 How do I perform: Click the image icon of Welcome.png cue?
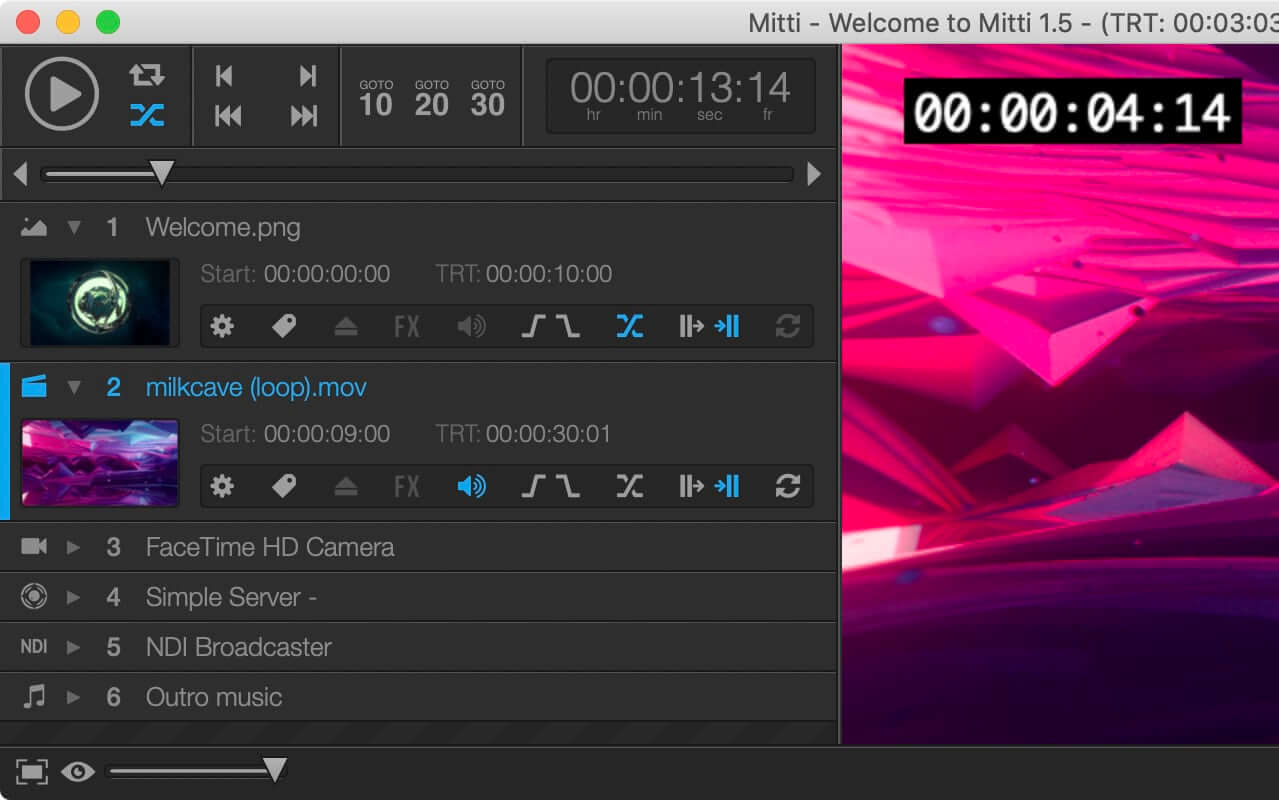[x=34, y=228]
